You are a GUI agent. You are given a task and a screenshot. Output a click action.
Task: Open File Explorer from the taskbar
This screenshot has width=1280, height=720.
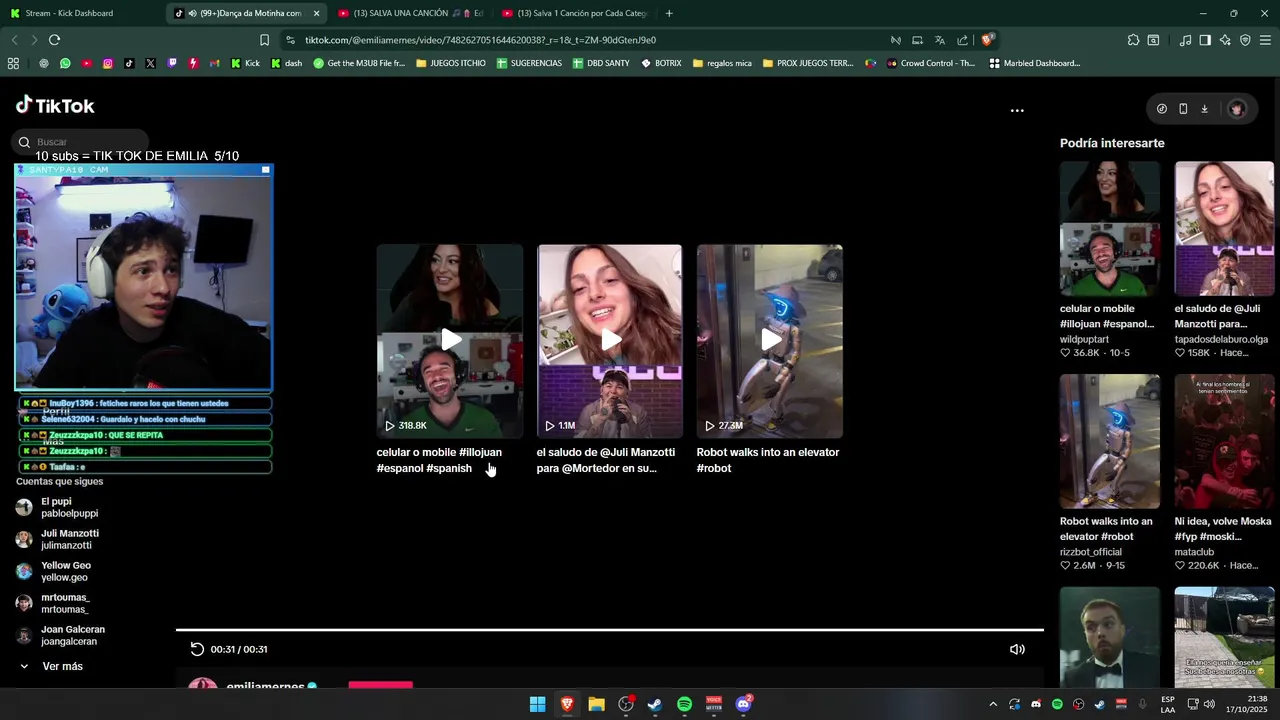pyautogui.click(x=596, y=704)
